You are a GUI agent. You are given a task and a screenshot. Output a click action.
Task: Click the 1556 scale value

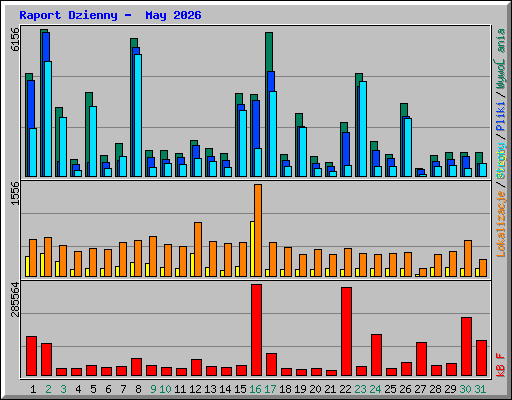[x=15, y=193]
